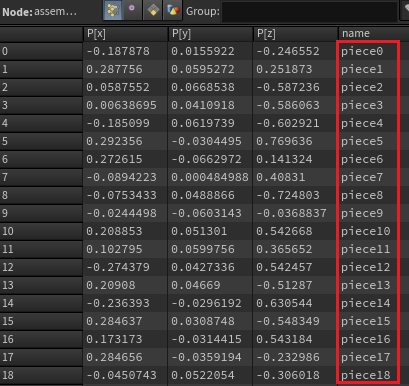Screen dimensions: 409x386
Task: Click the Group filter input field
Action: point(309,11)
